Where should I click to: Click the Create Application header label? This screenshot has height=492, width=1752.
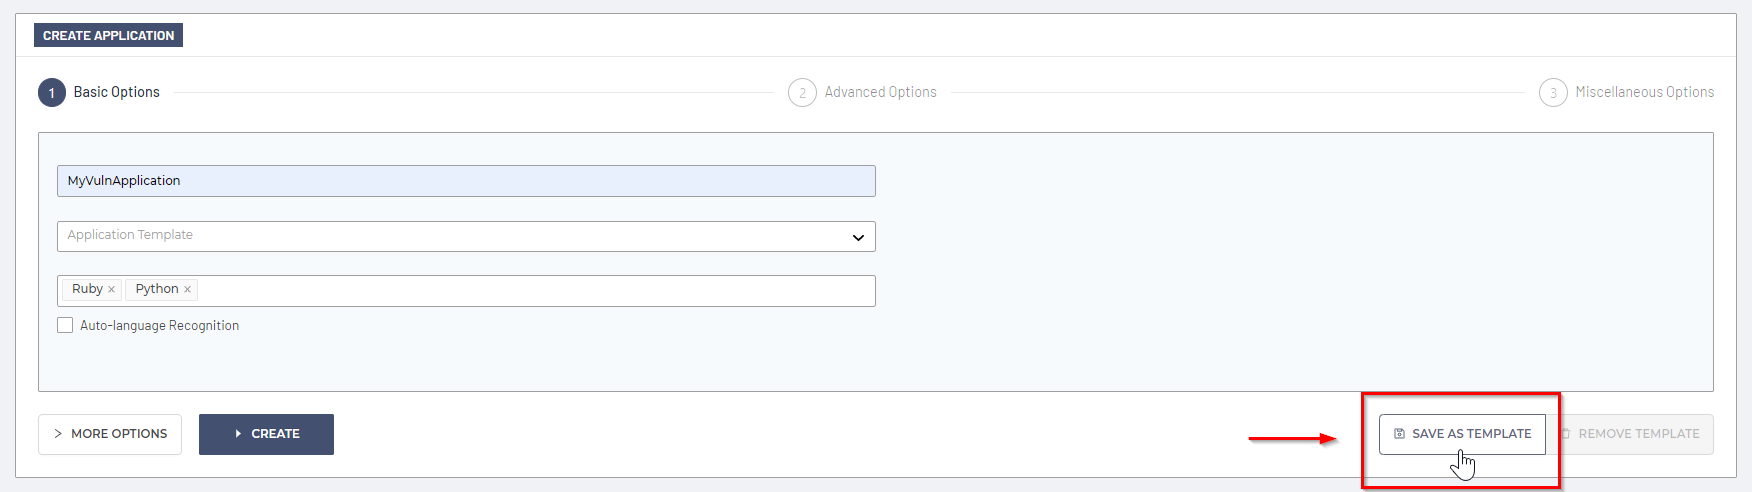tap(108, 36)
